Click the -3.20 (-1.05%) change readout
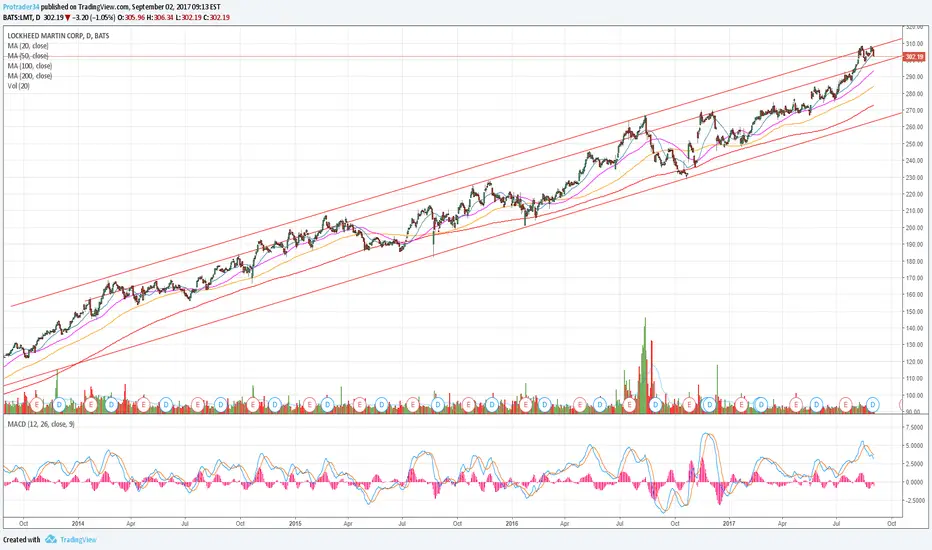This screenshot has height=550, width=932. (x=93, y=18)
